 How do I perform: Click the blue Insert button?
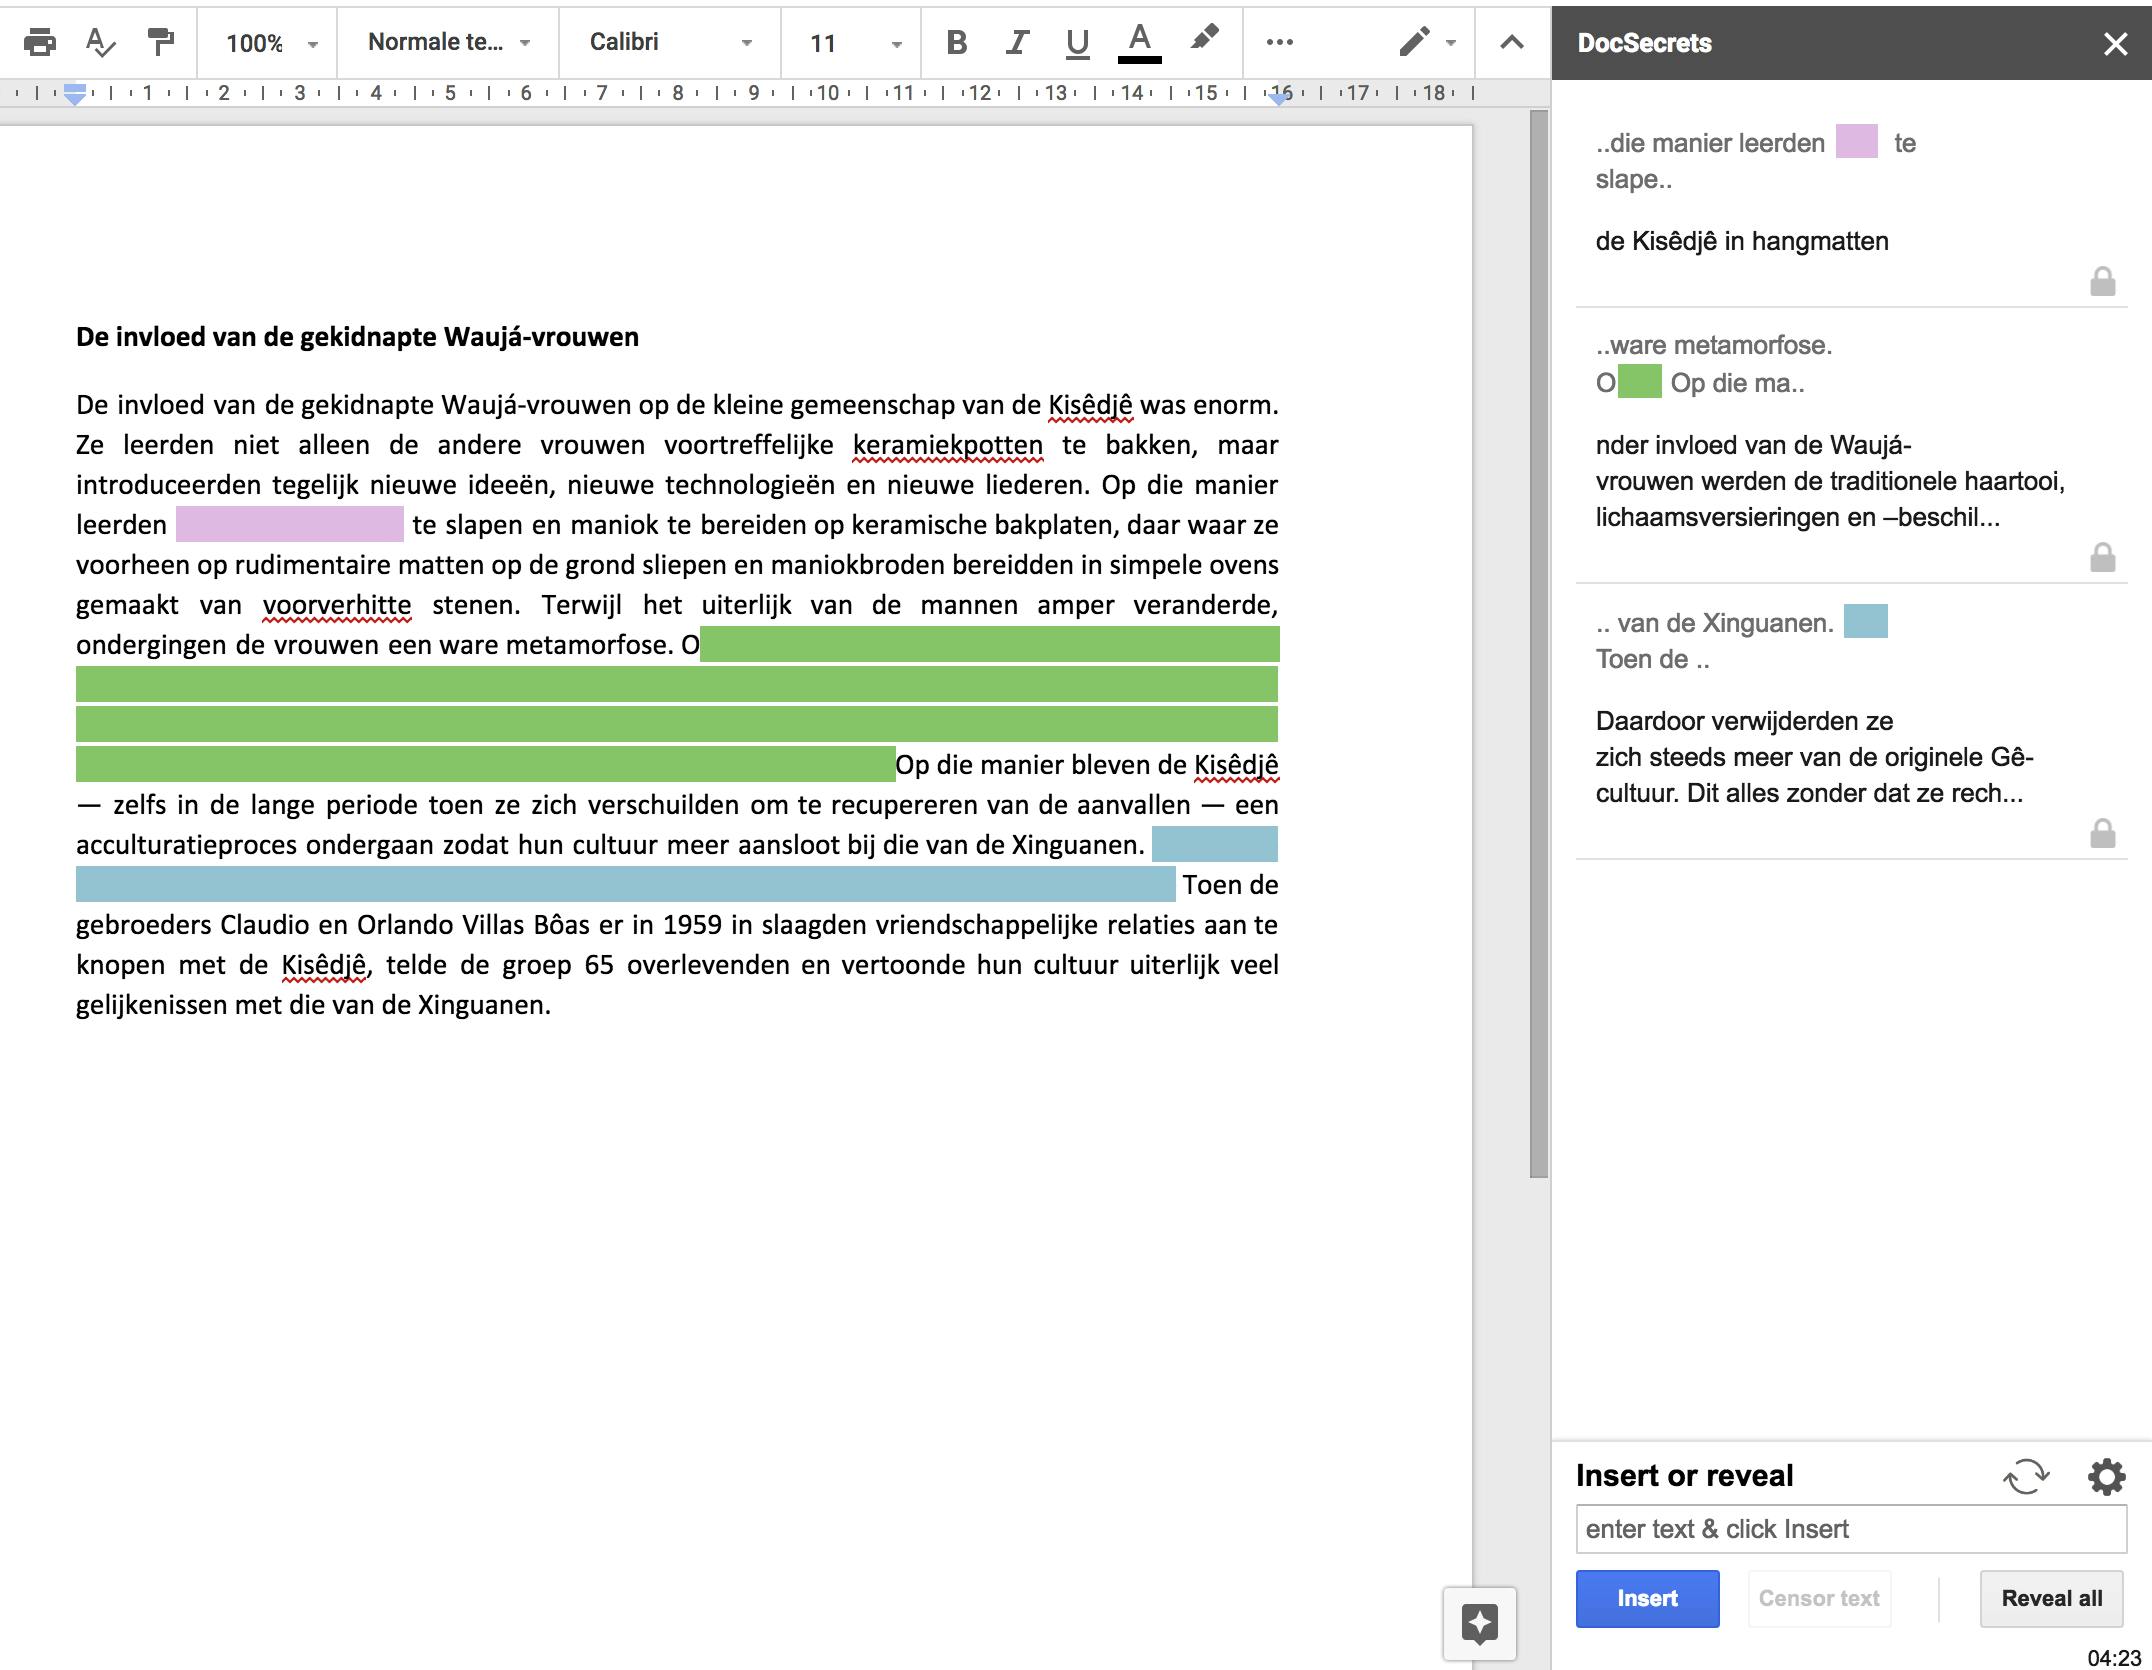[x=1647, y=1598]
